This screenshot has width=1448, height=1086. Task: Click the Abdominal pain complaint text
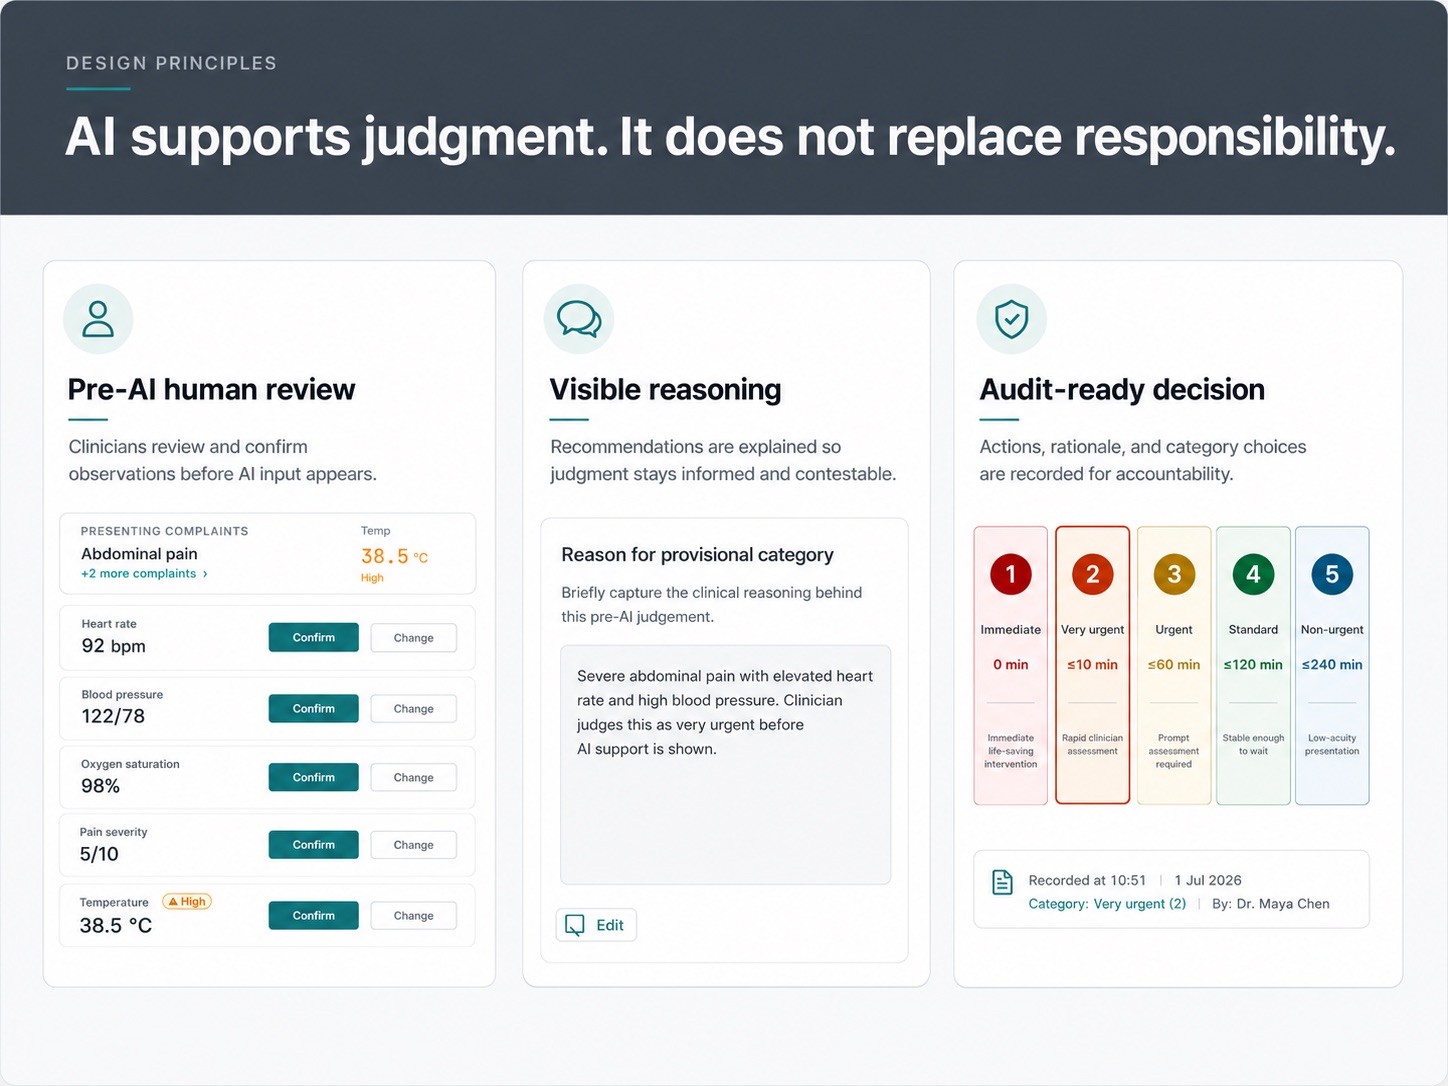(x=139, y=554)
